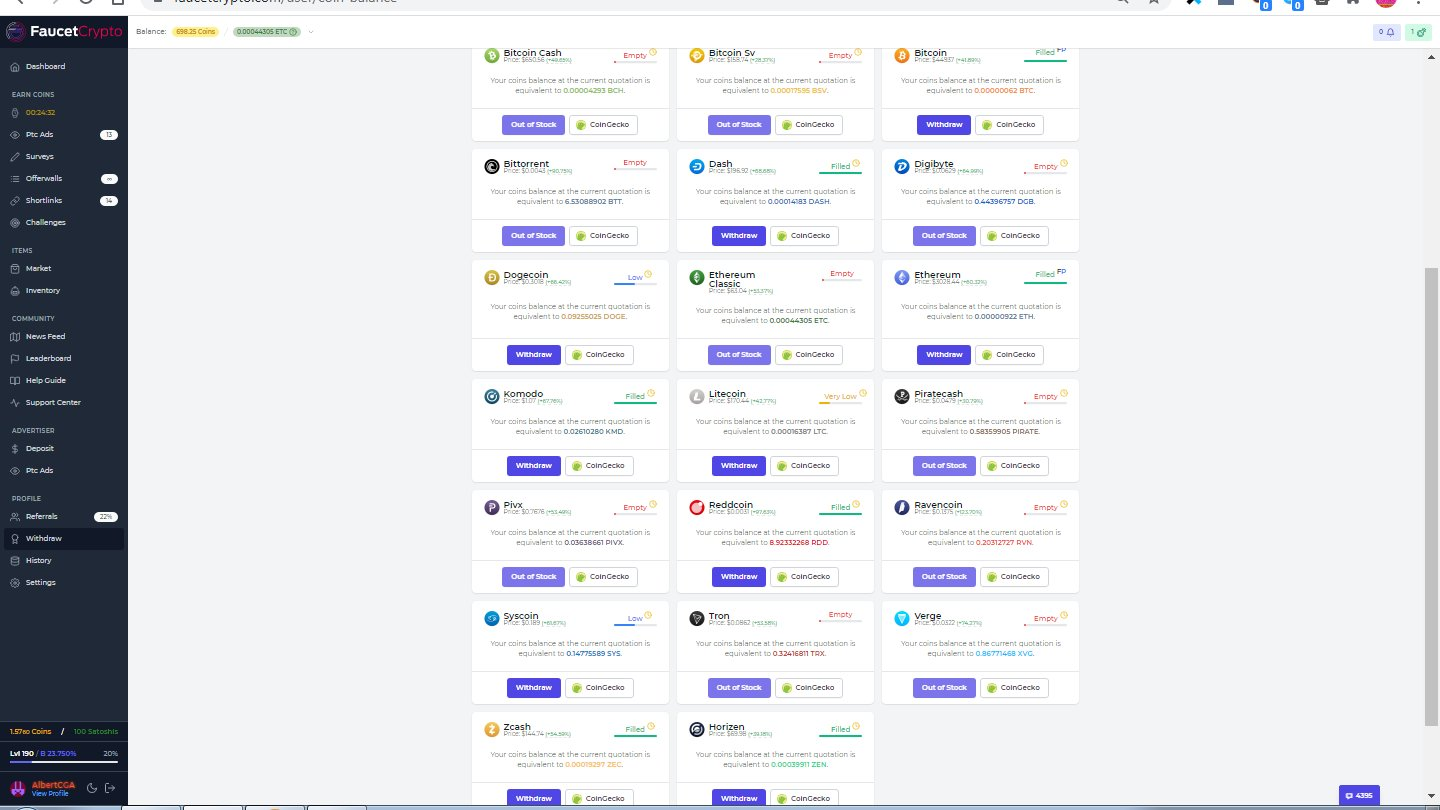Click the Horizen coin logo
This screenshot has height=810, width=1440.
tap(697, 730)
